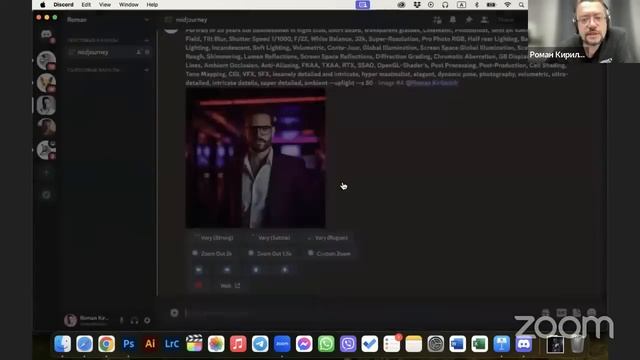Screen dimensions: 640x360
Task: Open the Apple menu
Action: (x=42, y=5)
